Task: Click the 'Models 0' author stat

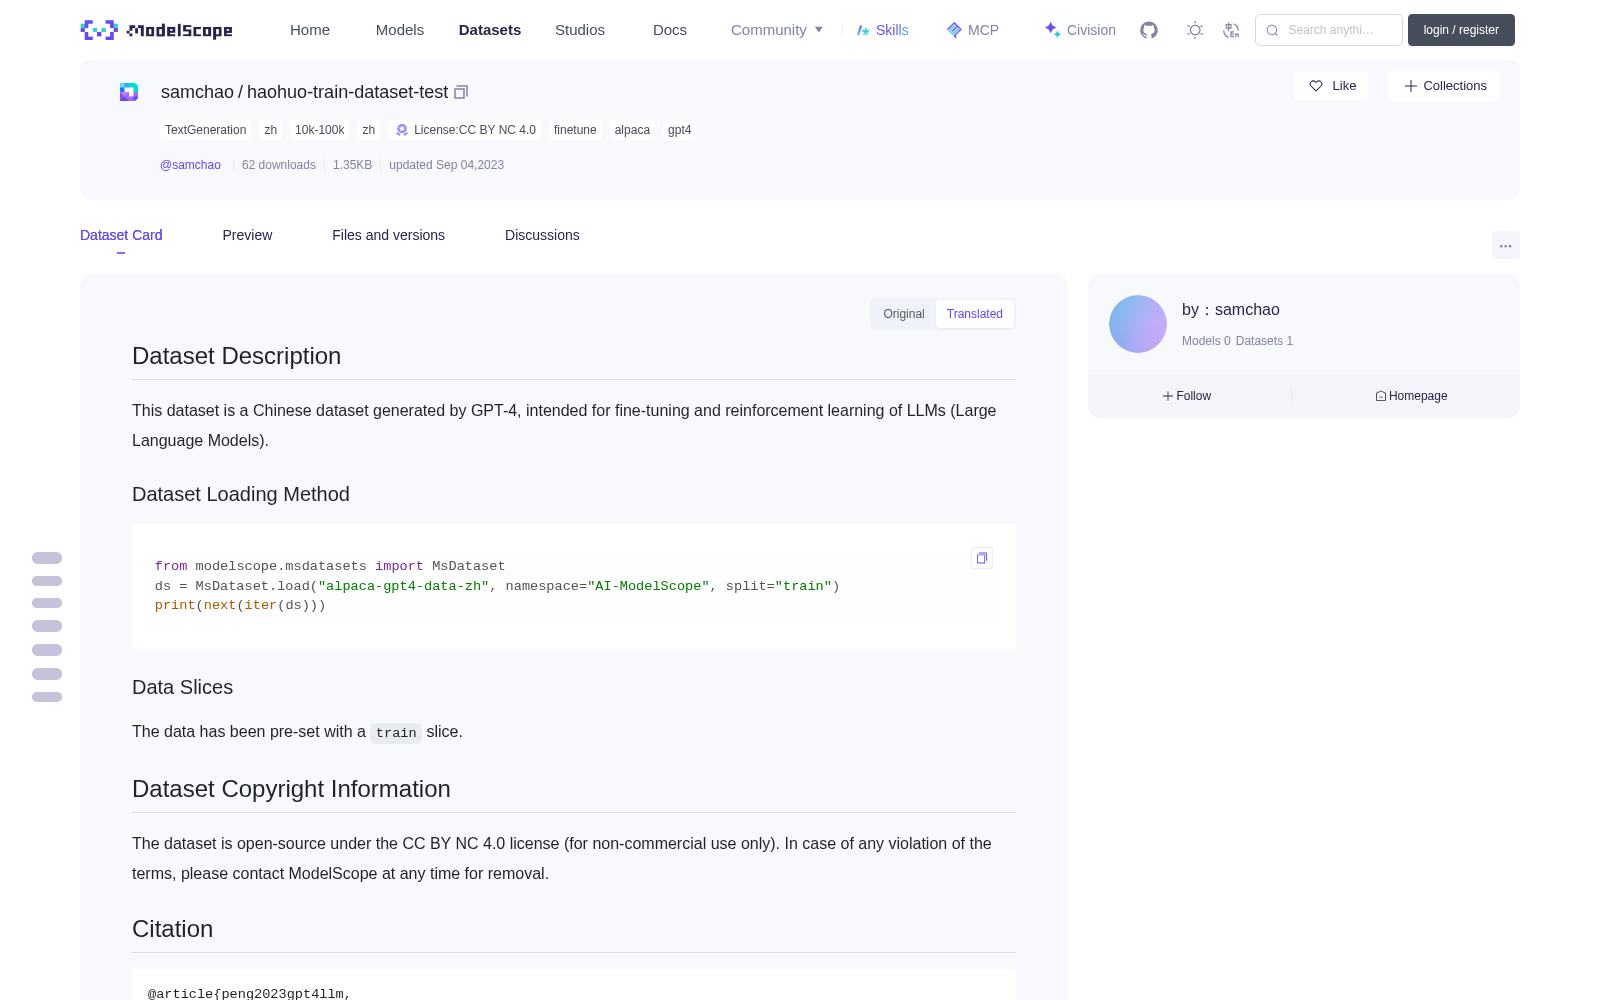Action: [x=1206, y=341]
